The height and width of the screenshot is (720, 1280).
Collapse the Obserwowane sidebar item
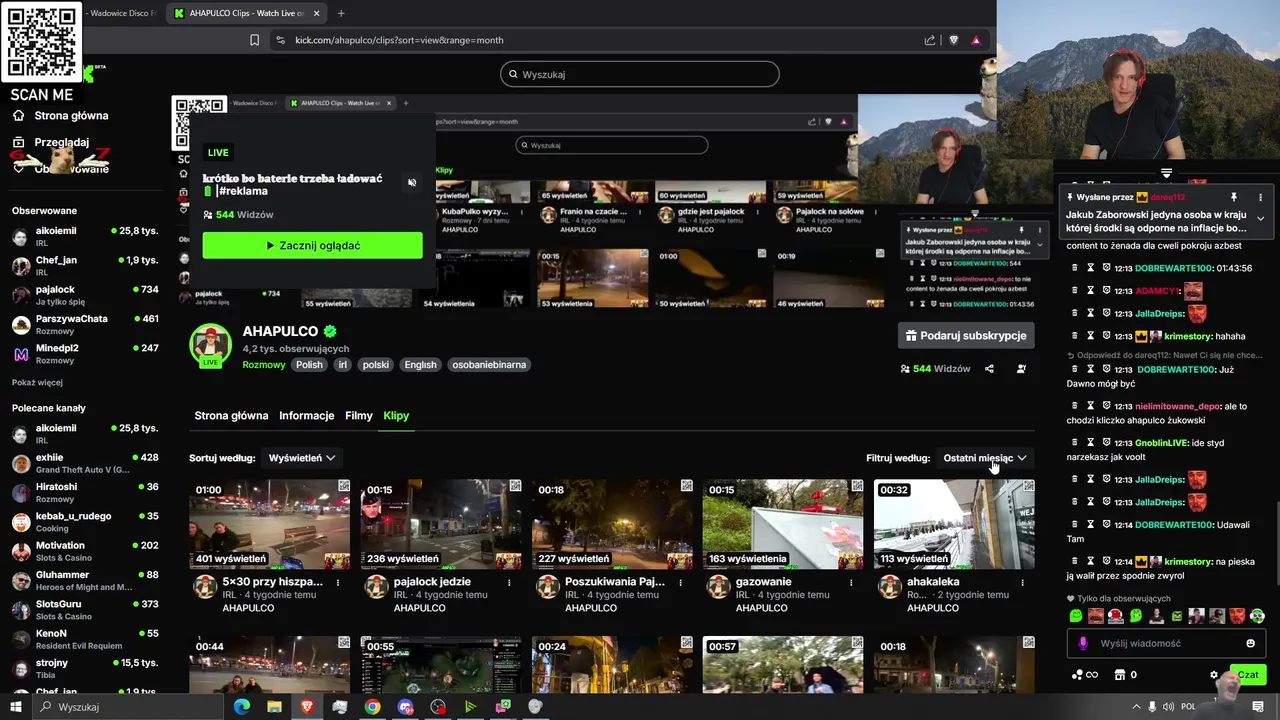coord(60,168)
